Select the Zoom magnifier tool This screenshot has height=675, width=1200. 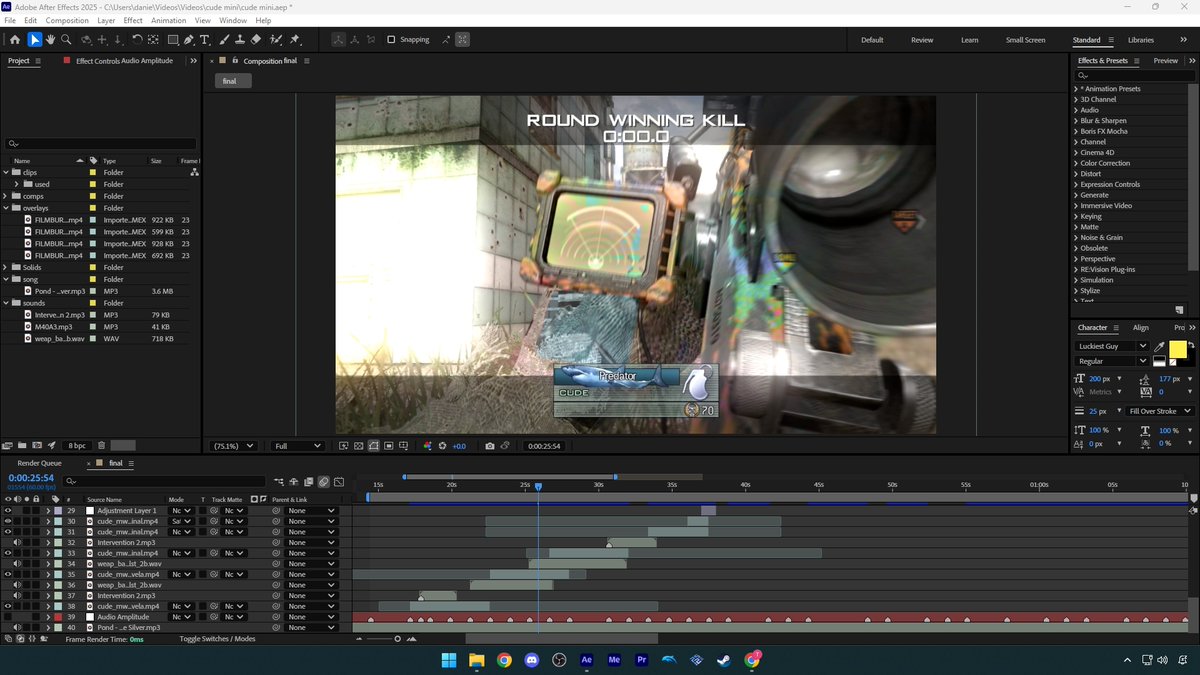pos(66,40)
